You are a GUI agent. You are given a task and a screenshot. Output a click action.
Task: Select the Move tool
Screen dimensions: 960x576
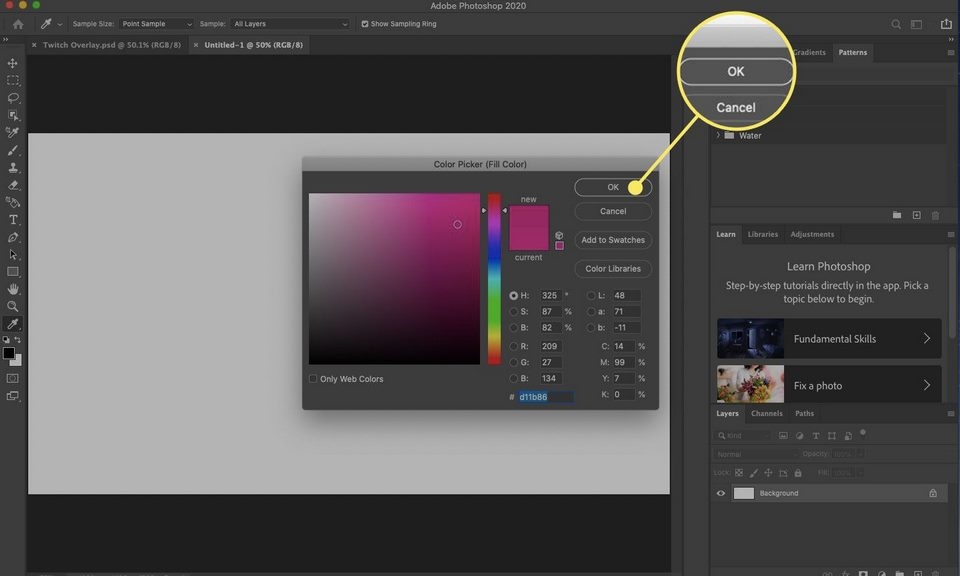point(12,62)
